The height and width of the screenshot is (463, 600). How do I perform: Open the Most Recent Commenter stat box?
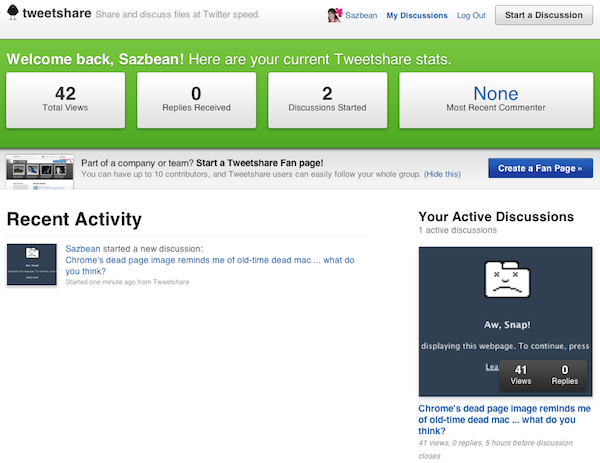coord(496,101)
